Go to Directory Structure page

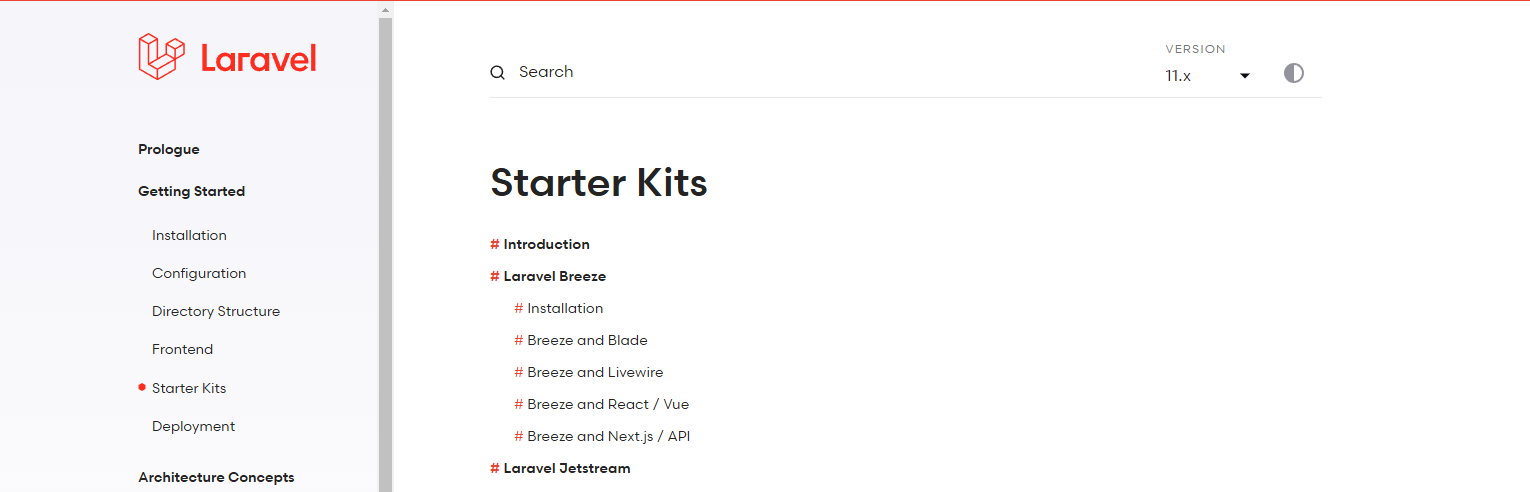[x=216, y=311]
